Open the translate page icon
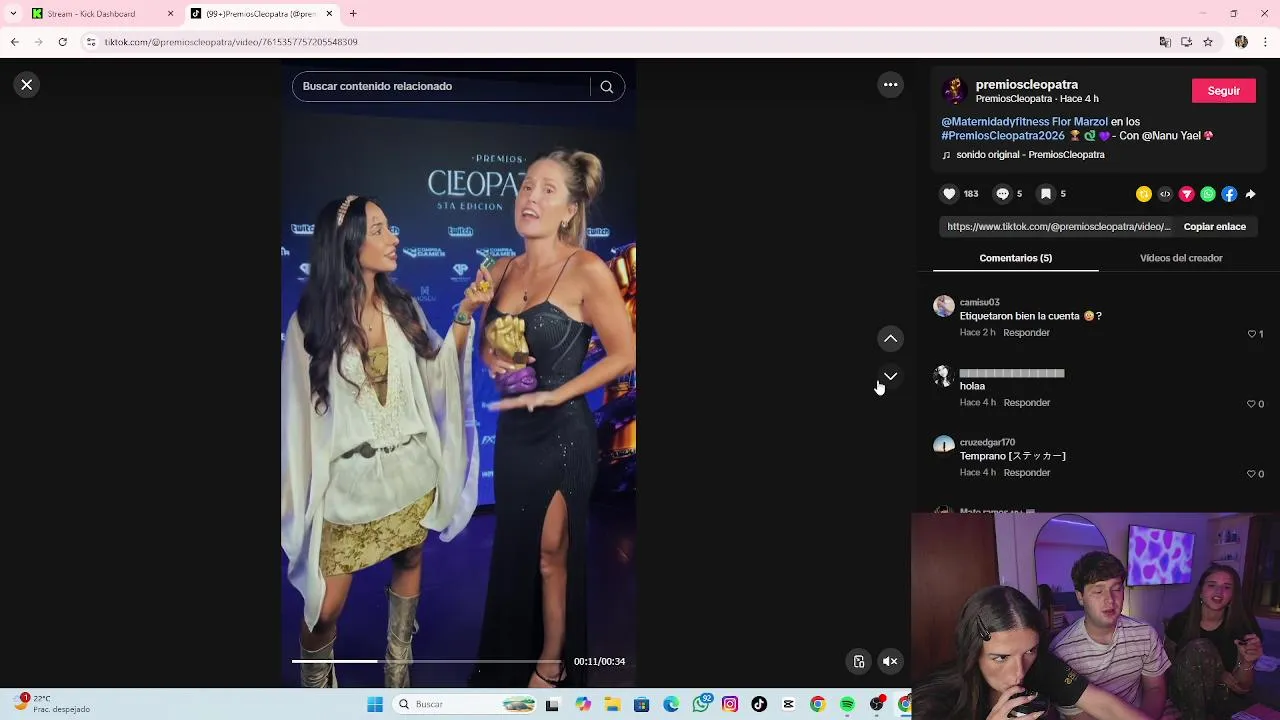Image resolution: width=1280 pixels, height=720 pixels. (1165, 42)
